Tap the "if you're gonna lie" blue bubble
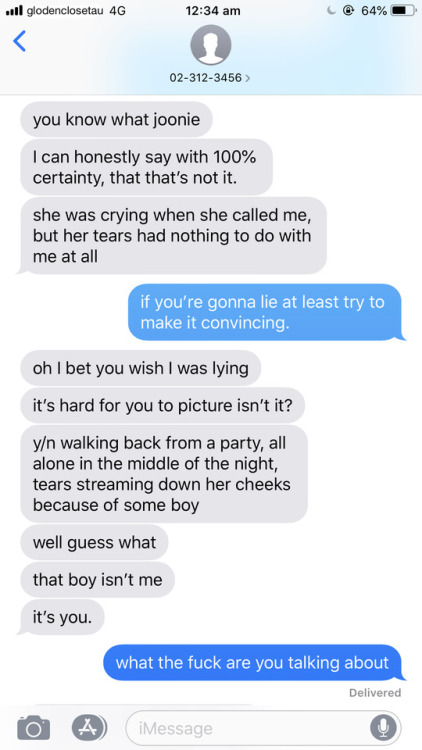This screenshot has height=750, width=422. pyautogui.click(x=264, y=312)
